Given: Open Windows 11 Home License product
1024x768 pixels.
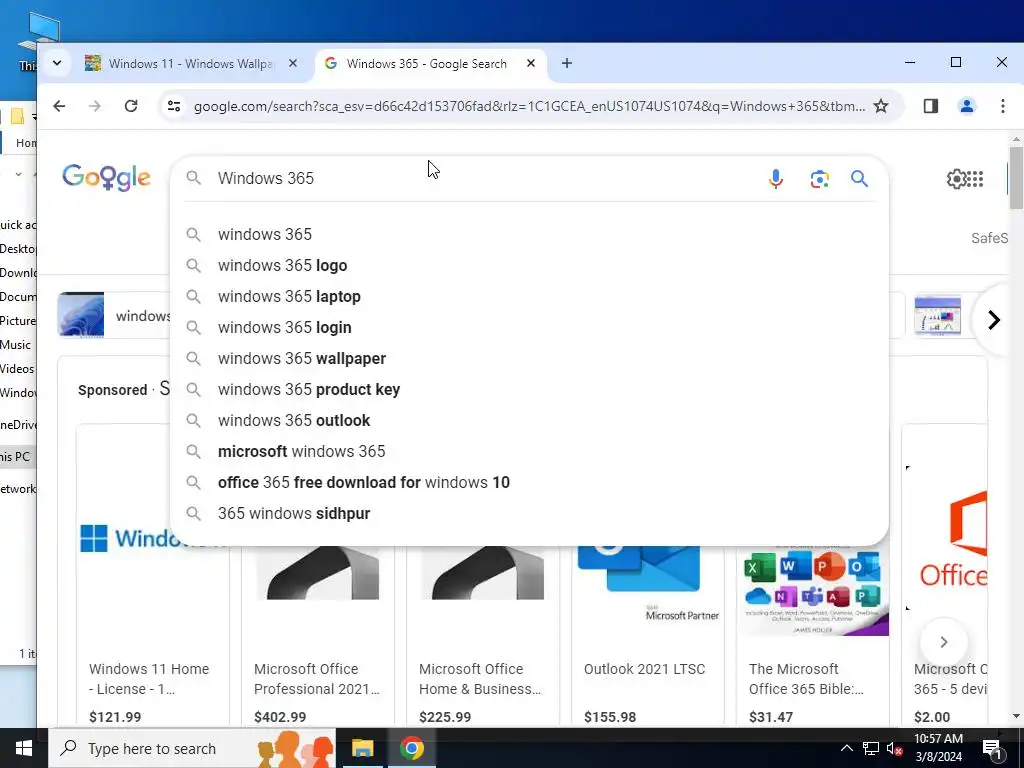Looking at the screenshot, I should pos(149,679).
